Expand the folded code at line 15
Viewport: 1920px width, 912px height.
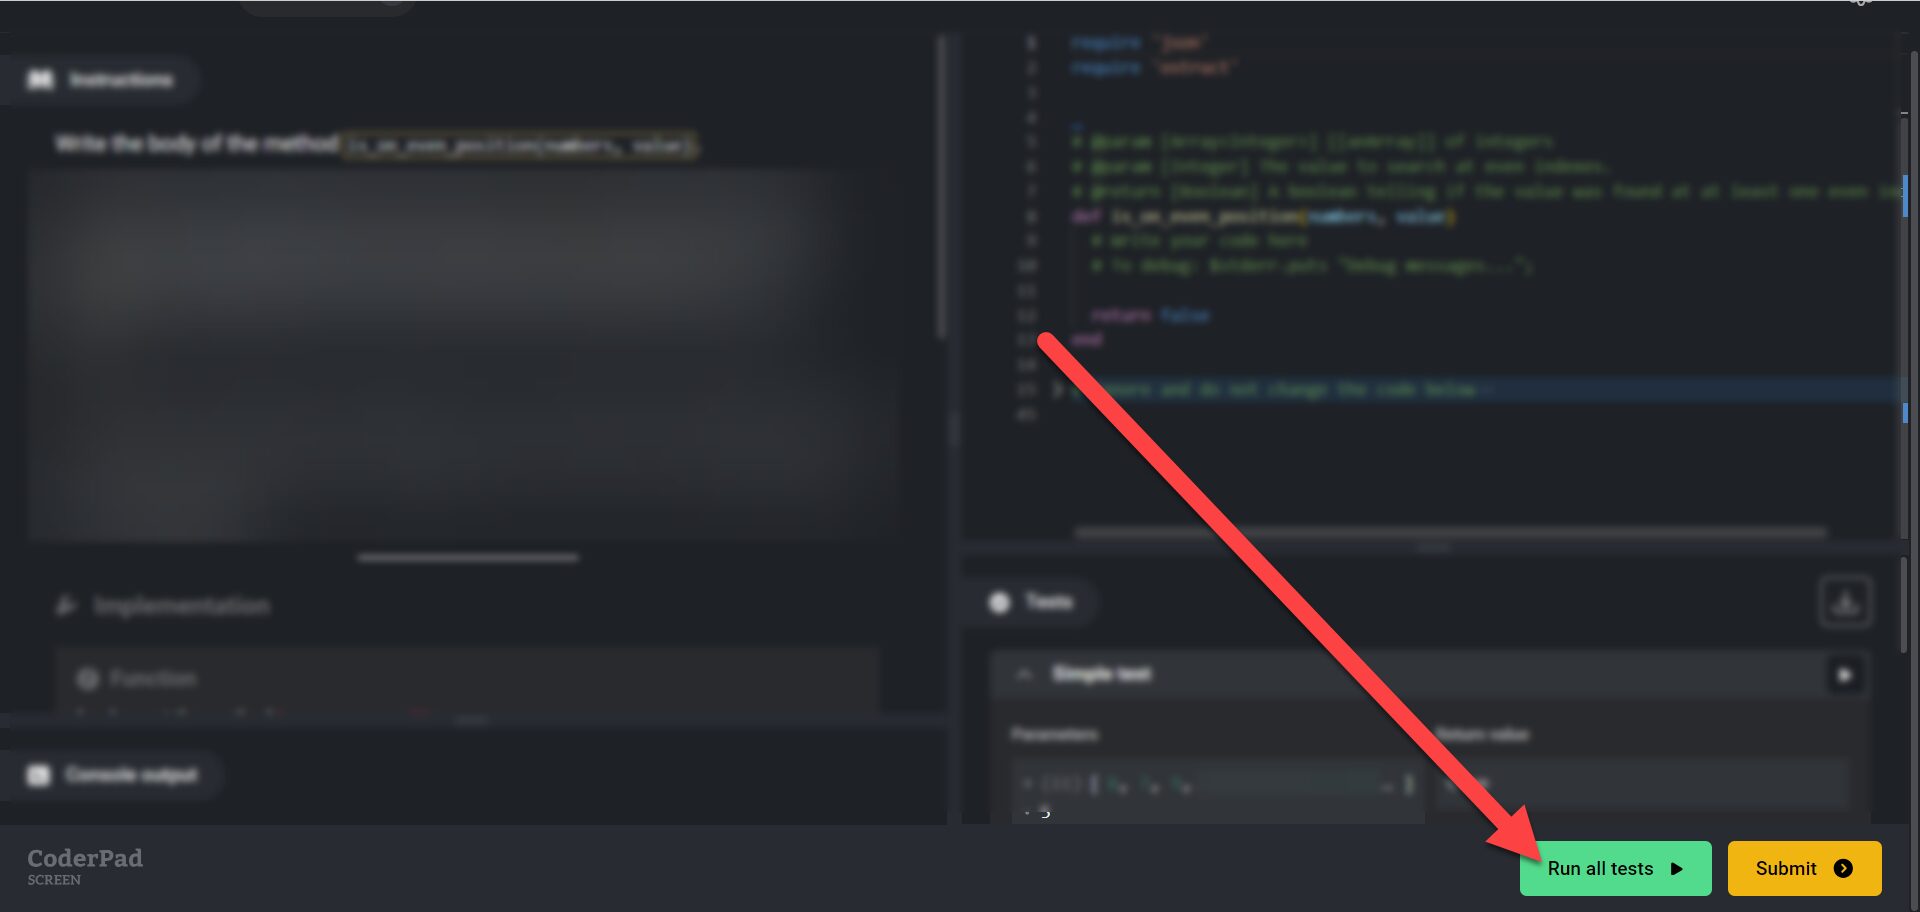(1056, 389)
